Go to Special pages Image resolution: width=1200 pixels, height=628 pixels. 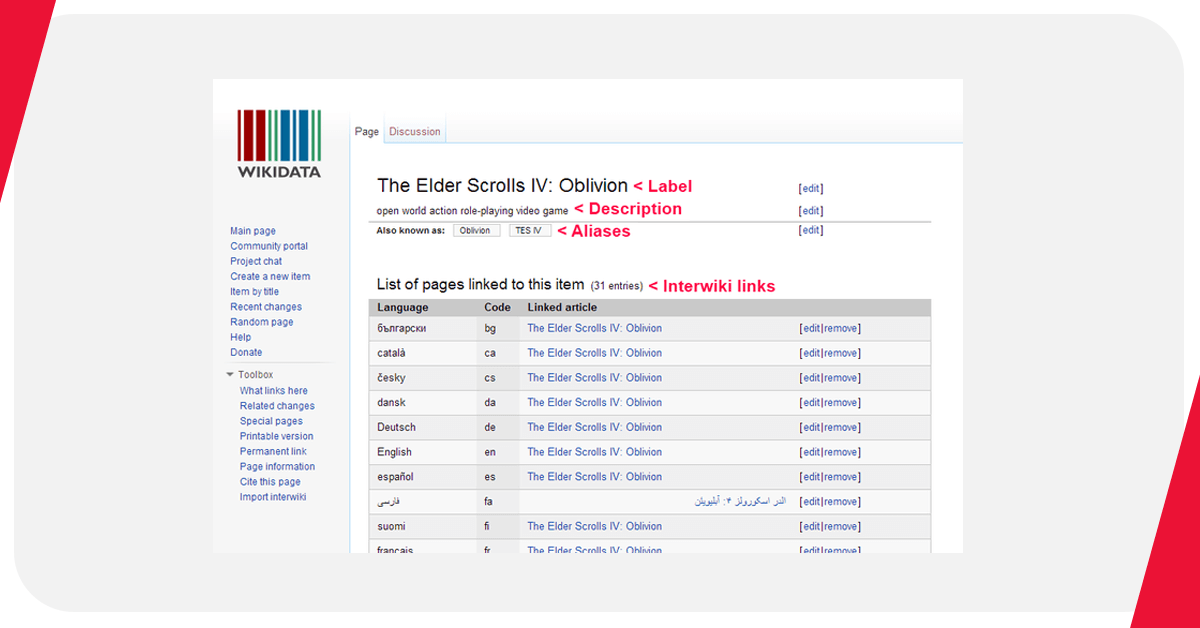pyautogui.click(x=271, y=421)
